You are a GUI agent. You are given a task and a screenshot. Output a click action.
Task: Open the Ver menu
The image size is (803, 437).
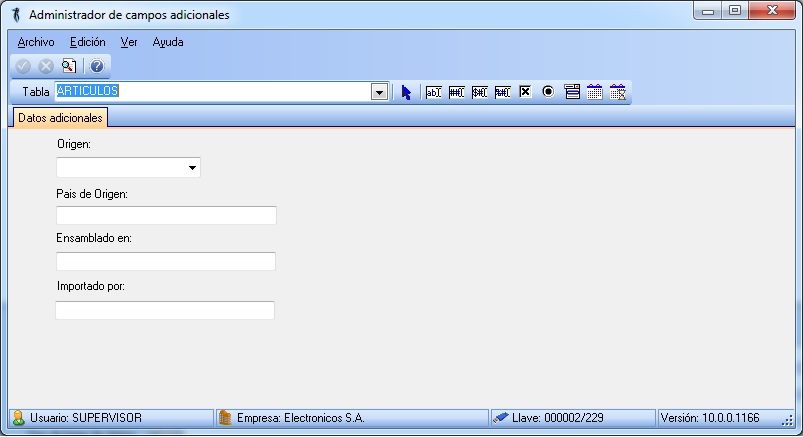[x=129, y=42]
